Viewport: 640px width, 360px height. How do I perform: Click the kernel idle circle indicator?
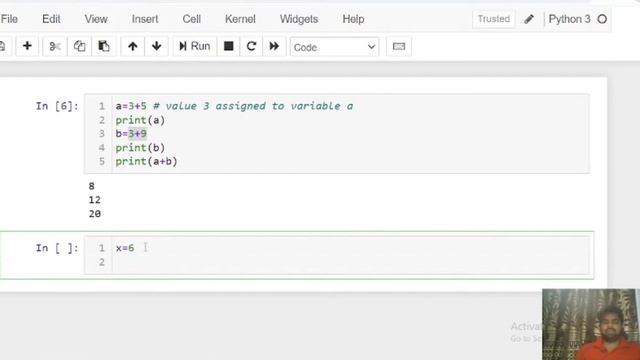pyautogui.click(x=602, y=19)
